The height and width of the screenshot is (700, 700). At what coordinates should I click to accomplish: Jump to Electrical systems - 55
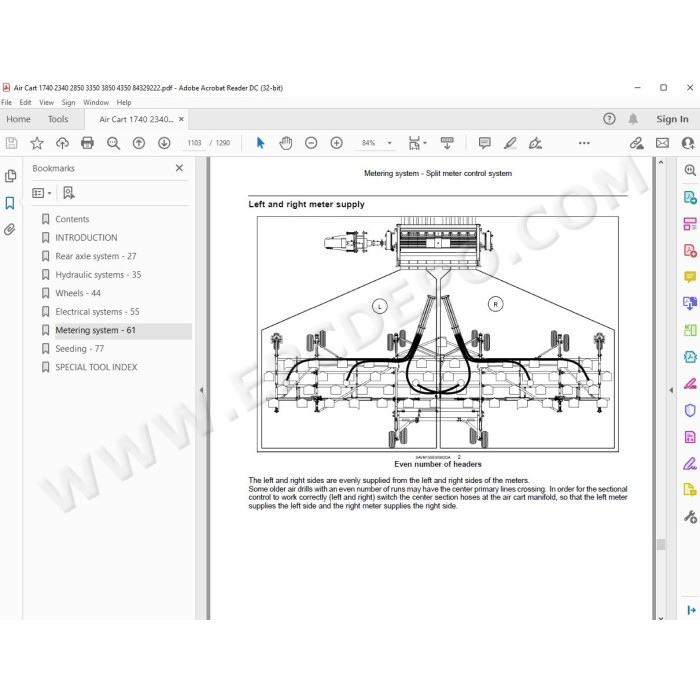click(x=97, y=312)
